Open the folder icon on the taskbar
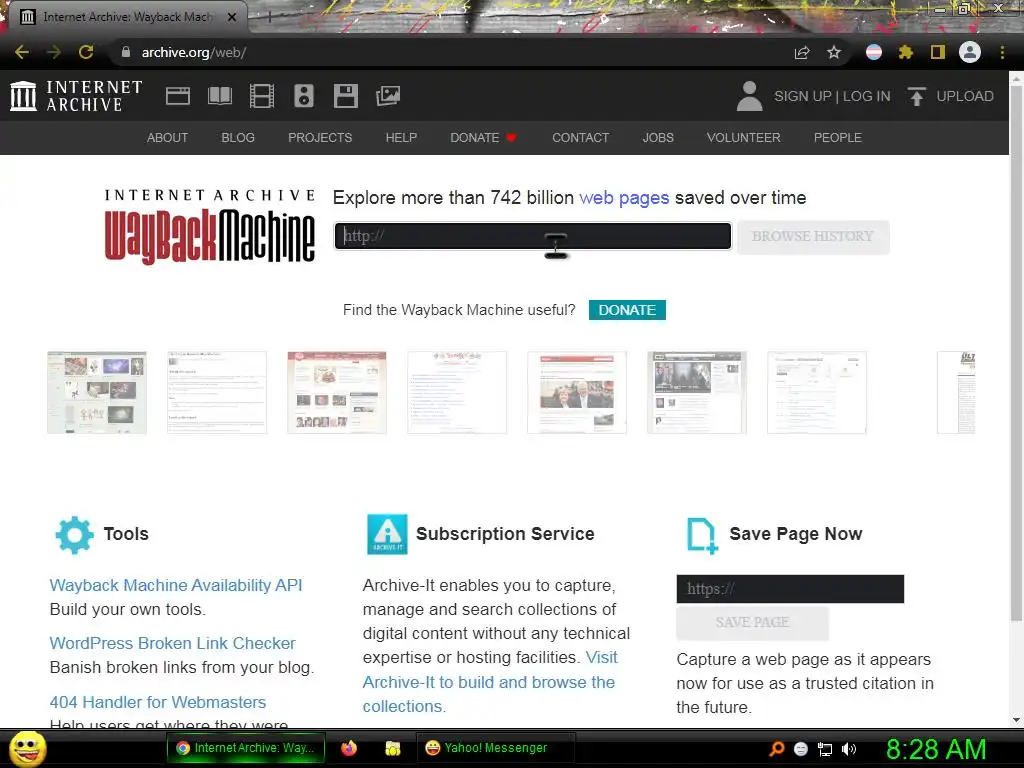 pos(392,748)
